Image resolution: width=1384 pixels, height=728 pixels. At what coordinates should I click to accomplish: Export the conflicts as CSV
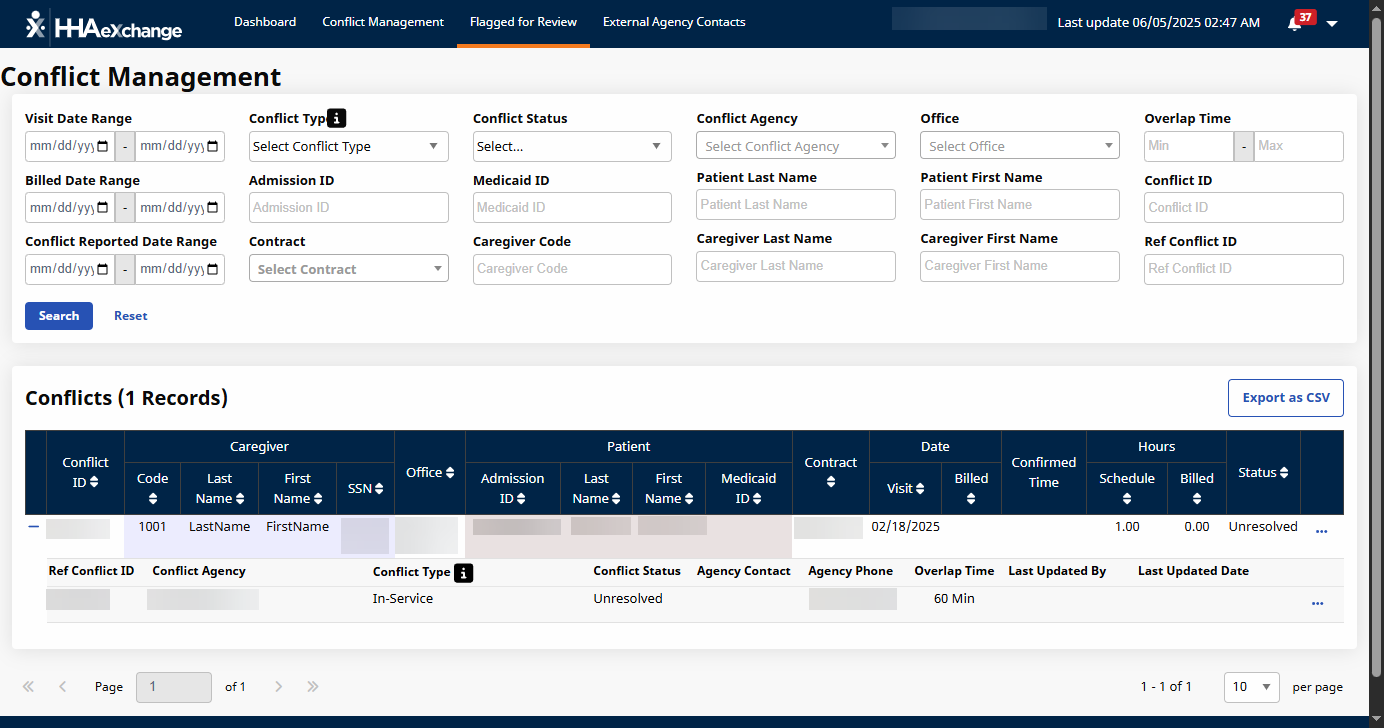click(1285, 397)
